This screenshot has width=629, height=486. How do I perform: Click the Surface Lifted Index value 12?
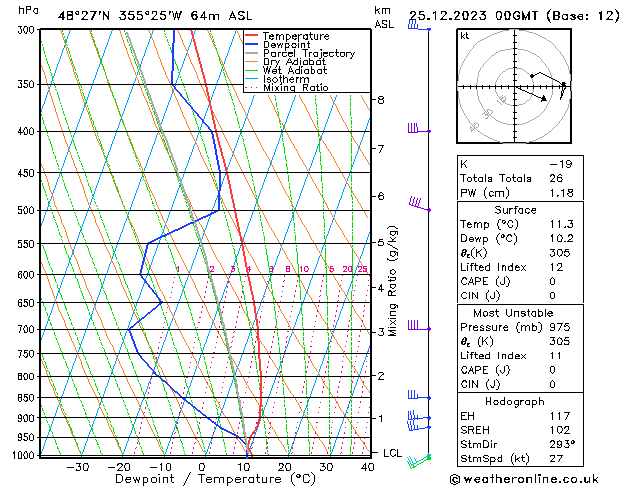(556, 267)
